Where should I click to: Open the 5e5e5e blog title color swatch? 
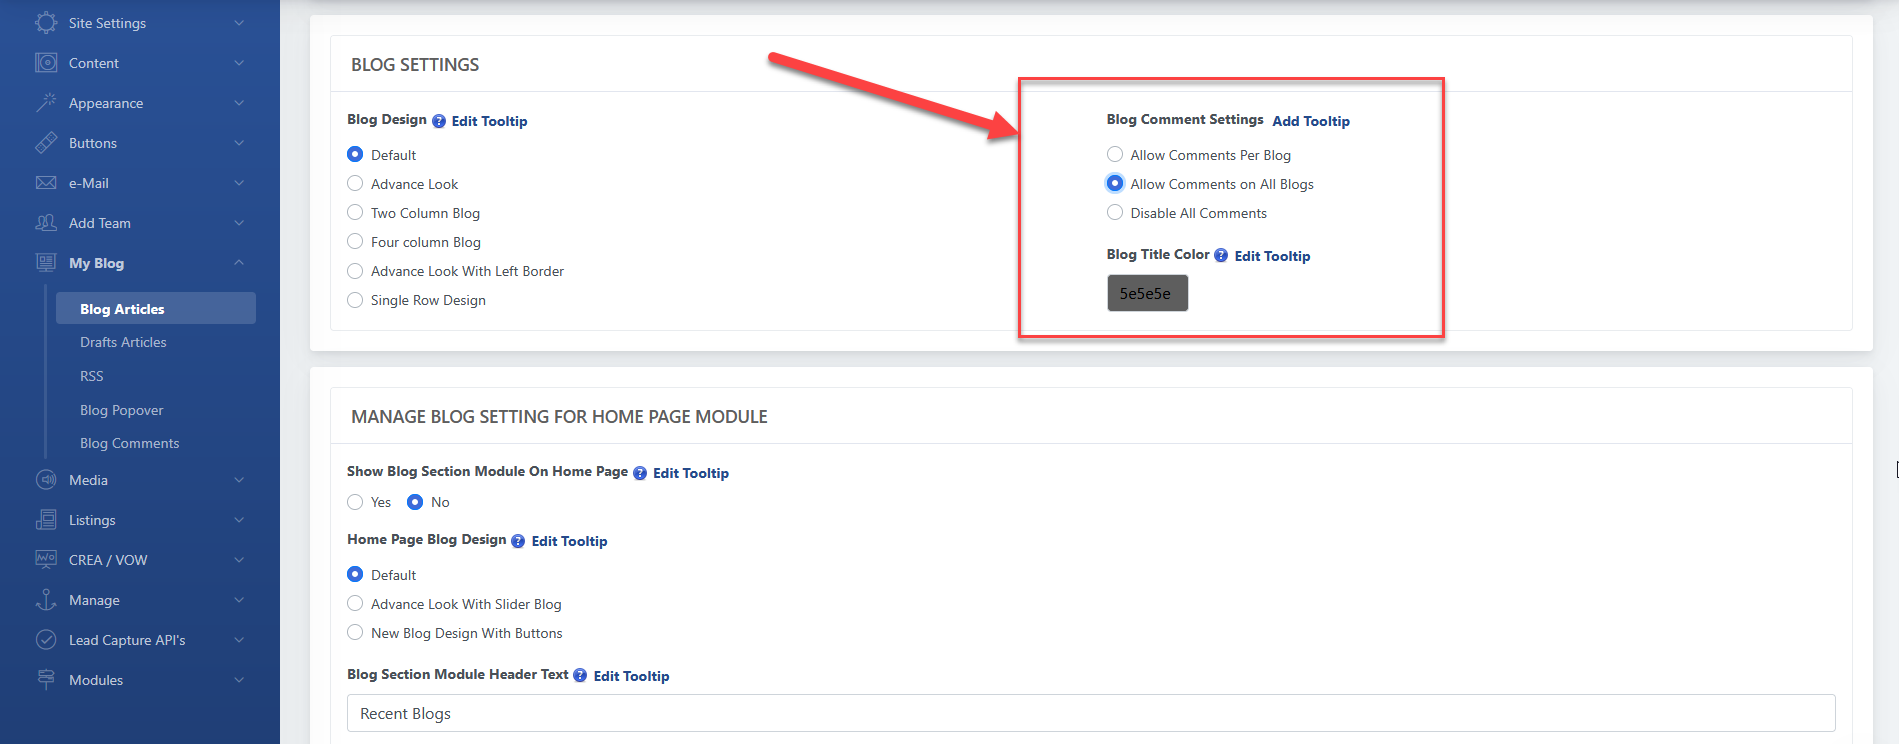click(x=1147, y=294)
